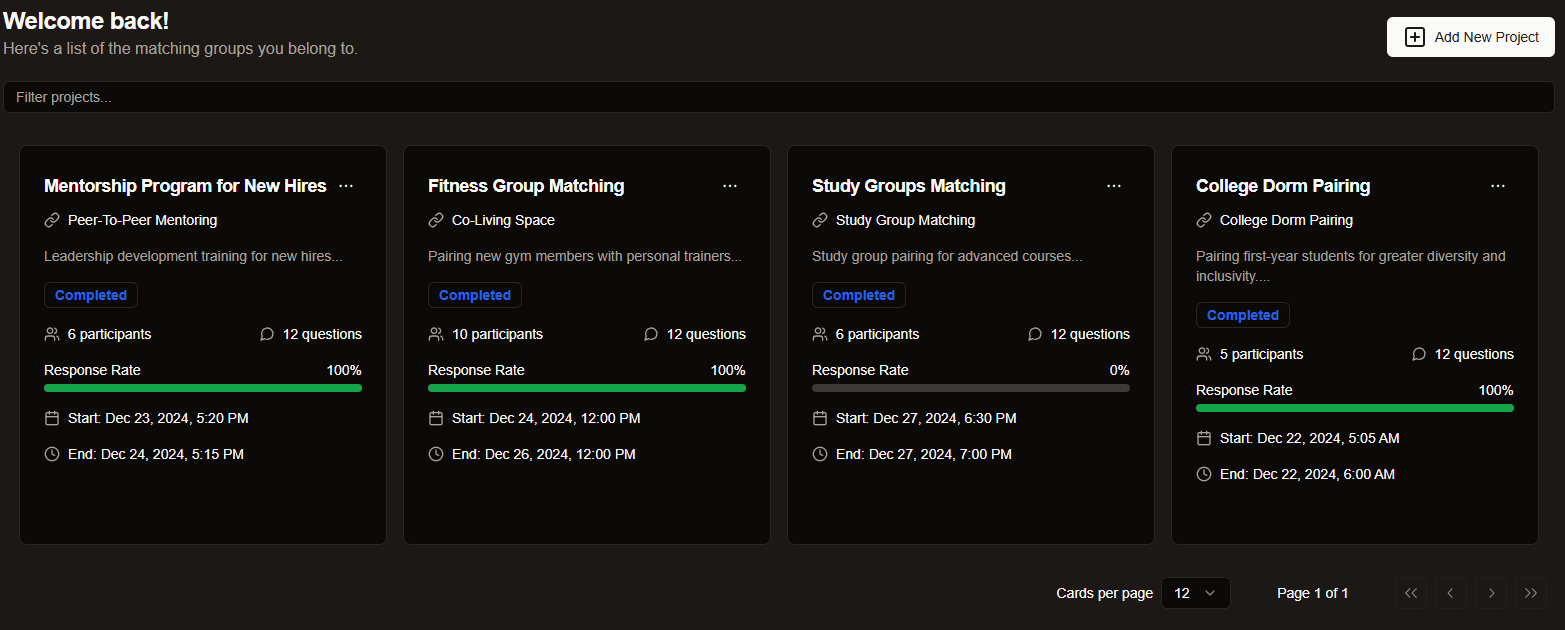1565x630 pixels.
Task: Click the questions bubble icon on Study Groups Matching
Action: [x=1035, y=333]
